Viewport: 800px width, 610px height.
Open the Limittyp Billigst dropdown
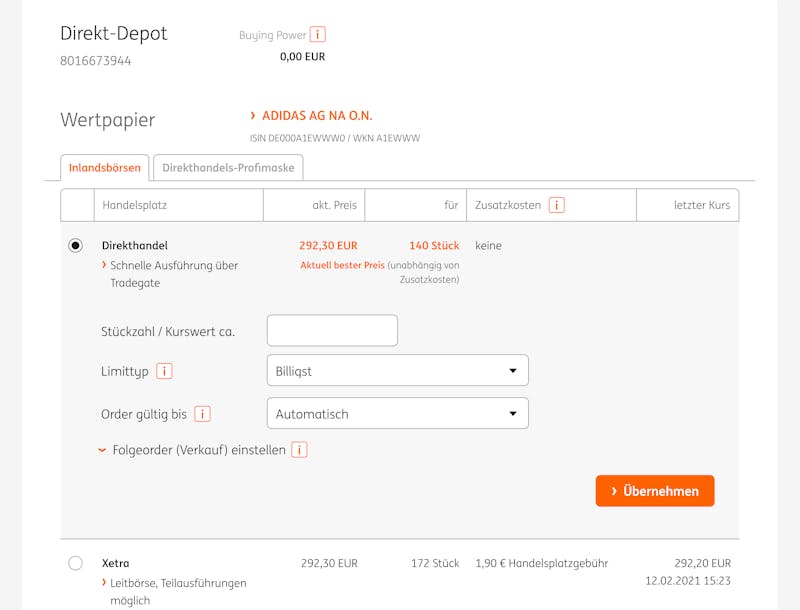(x=397, y=370)
